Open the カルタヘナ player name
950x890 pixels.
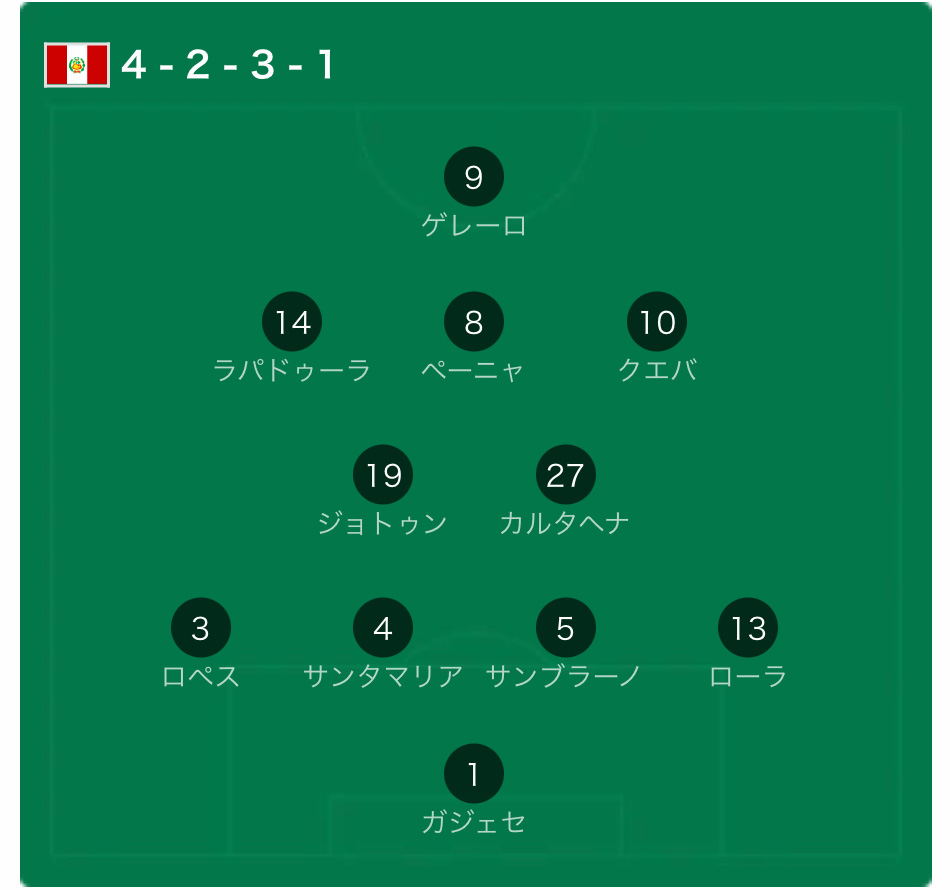pyautogui.click(x=565, y=523)
